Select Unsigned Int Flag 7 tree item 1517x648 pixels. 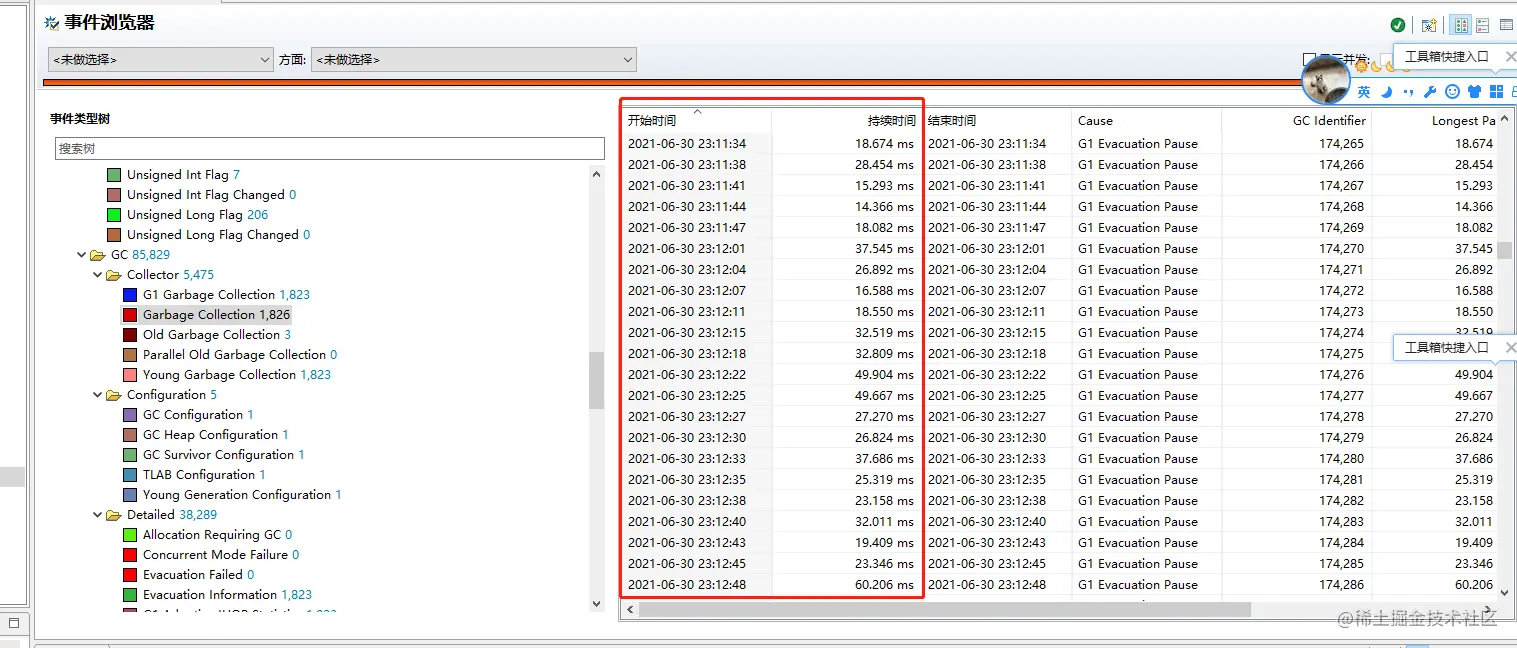183,175
